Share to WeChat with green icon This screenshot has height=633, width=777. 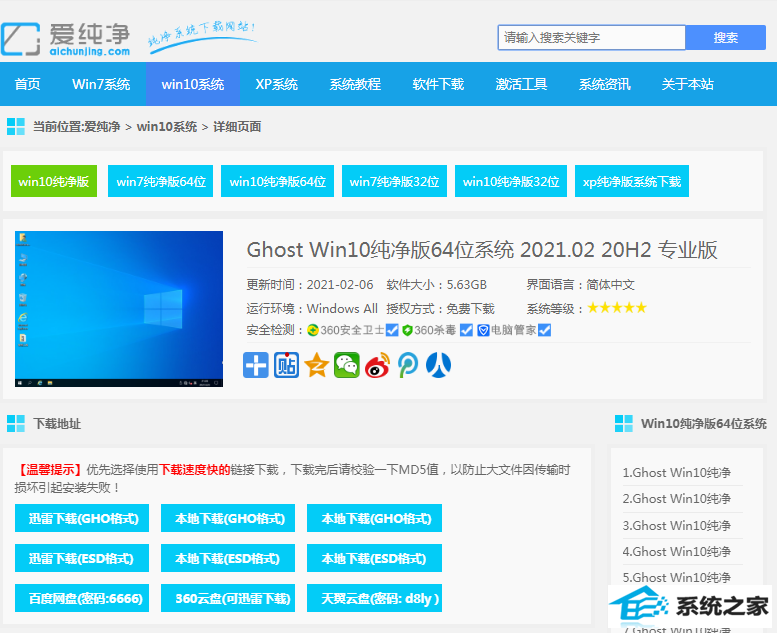(347, 365)
